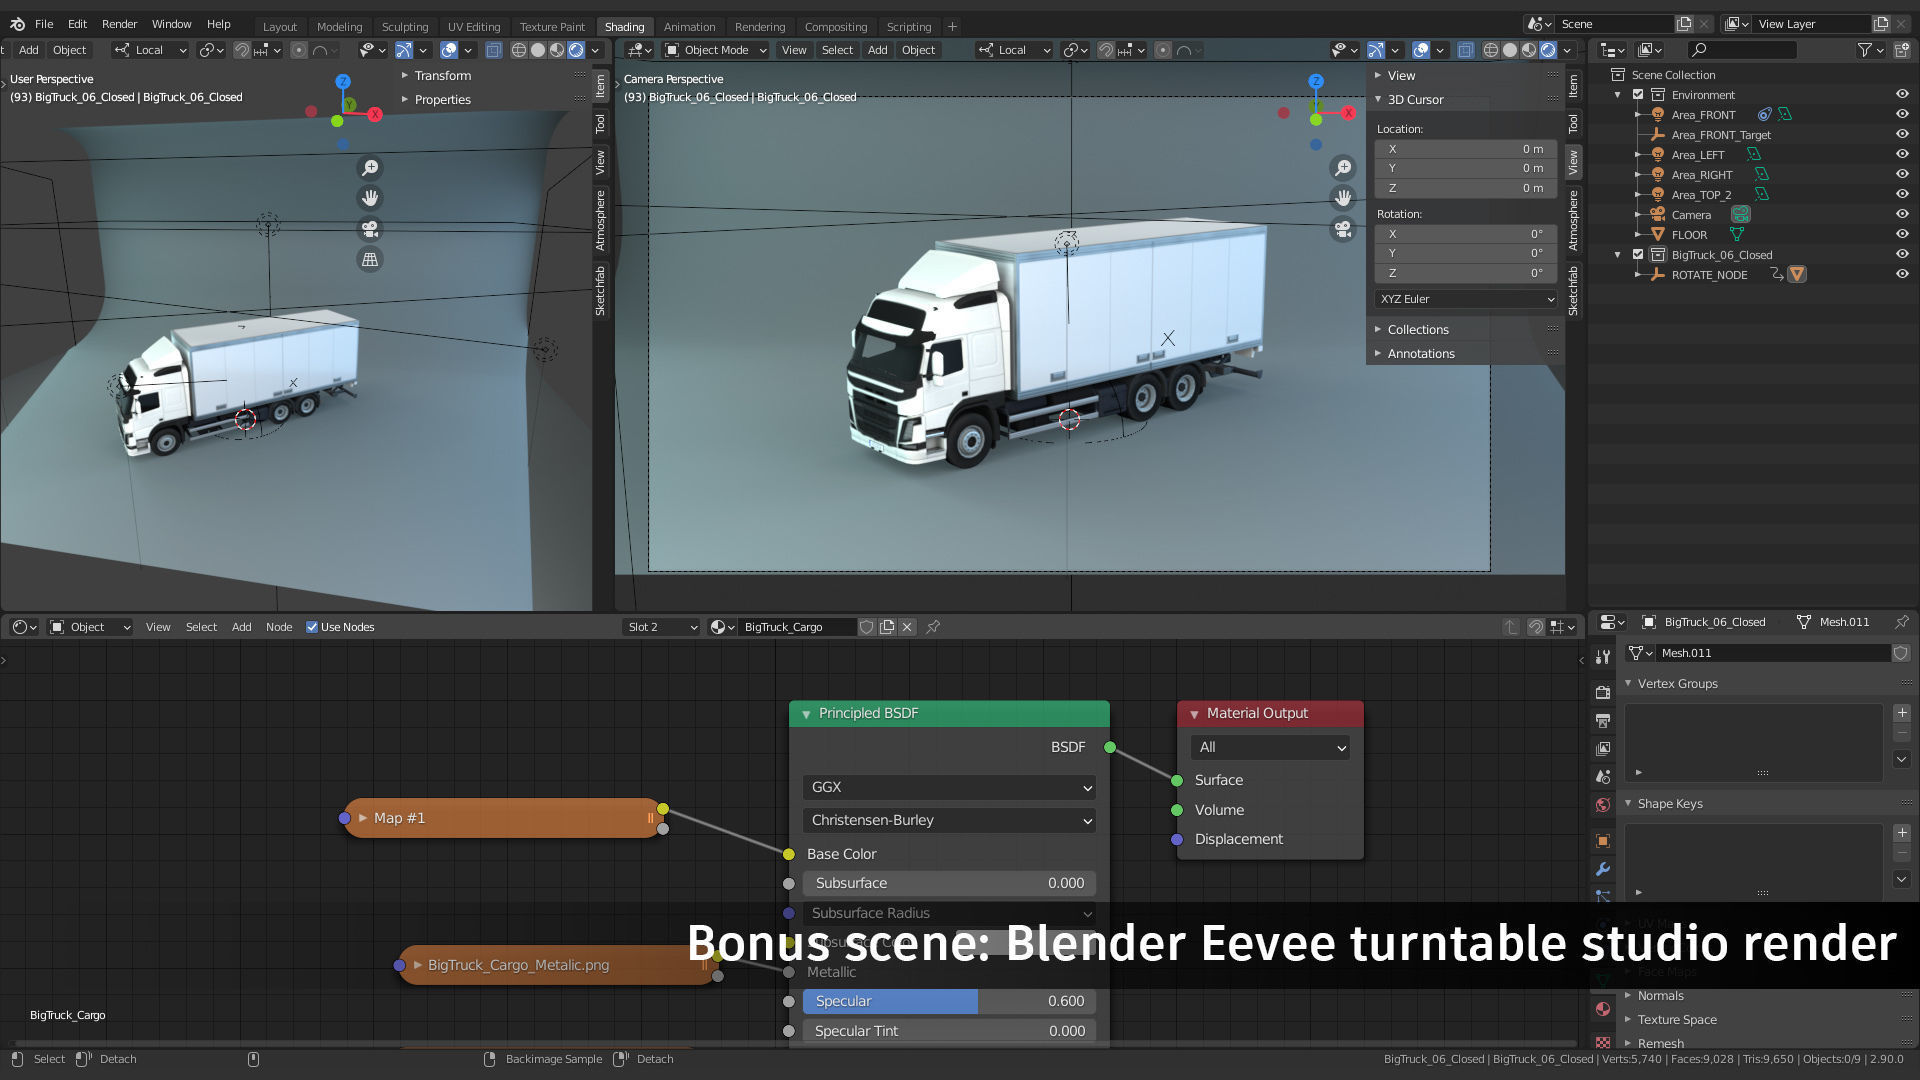The image size is (1920, 1080).
Task: Open the All target dropdown in Material Output
Action: pos(1270,747)
